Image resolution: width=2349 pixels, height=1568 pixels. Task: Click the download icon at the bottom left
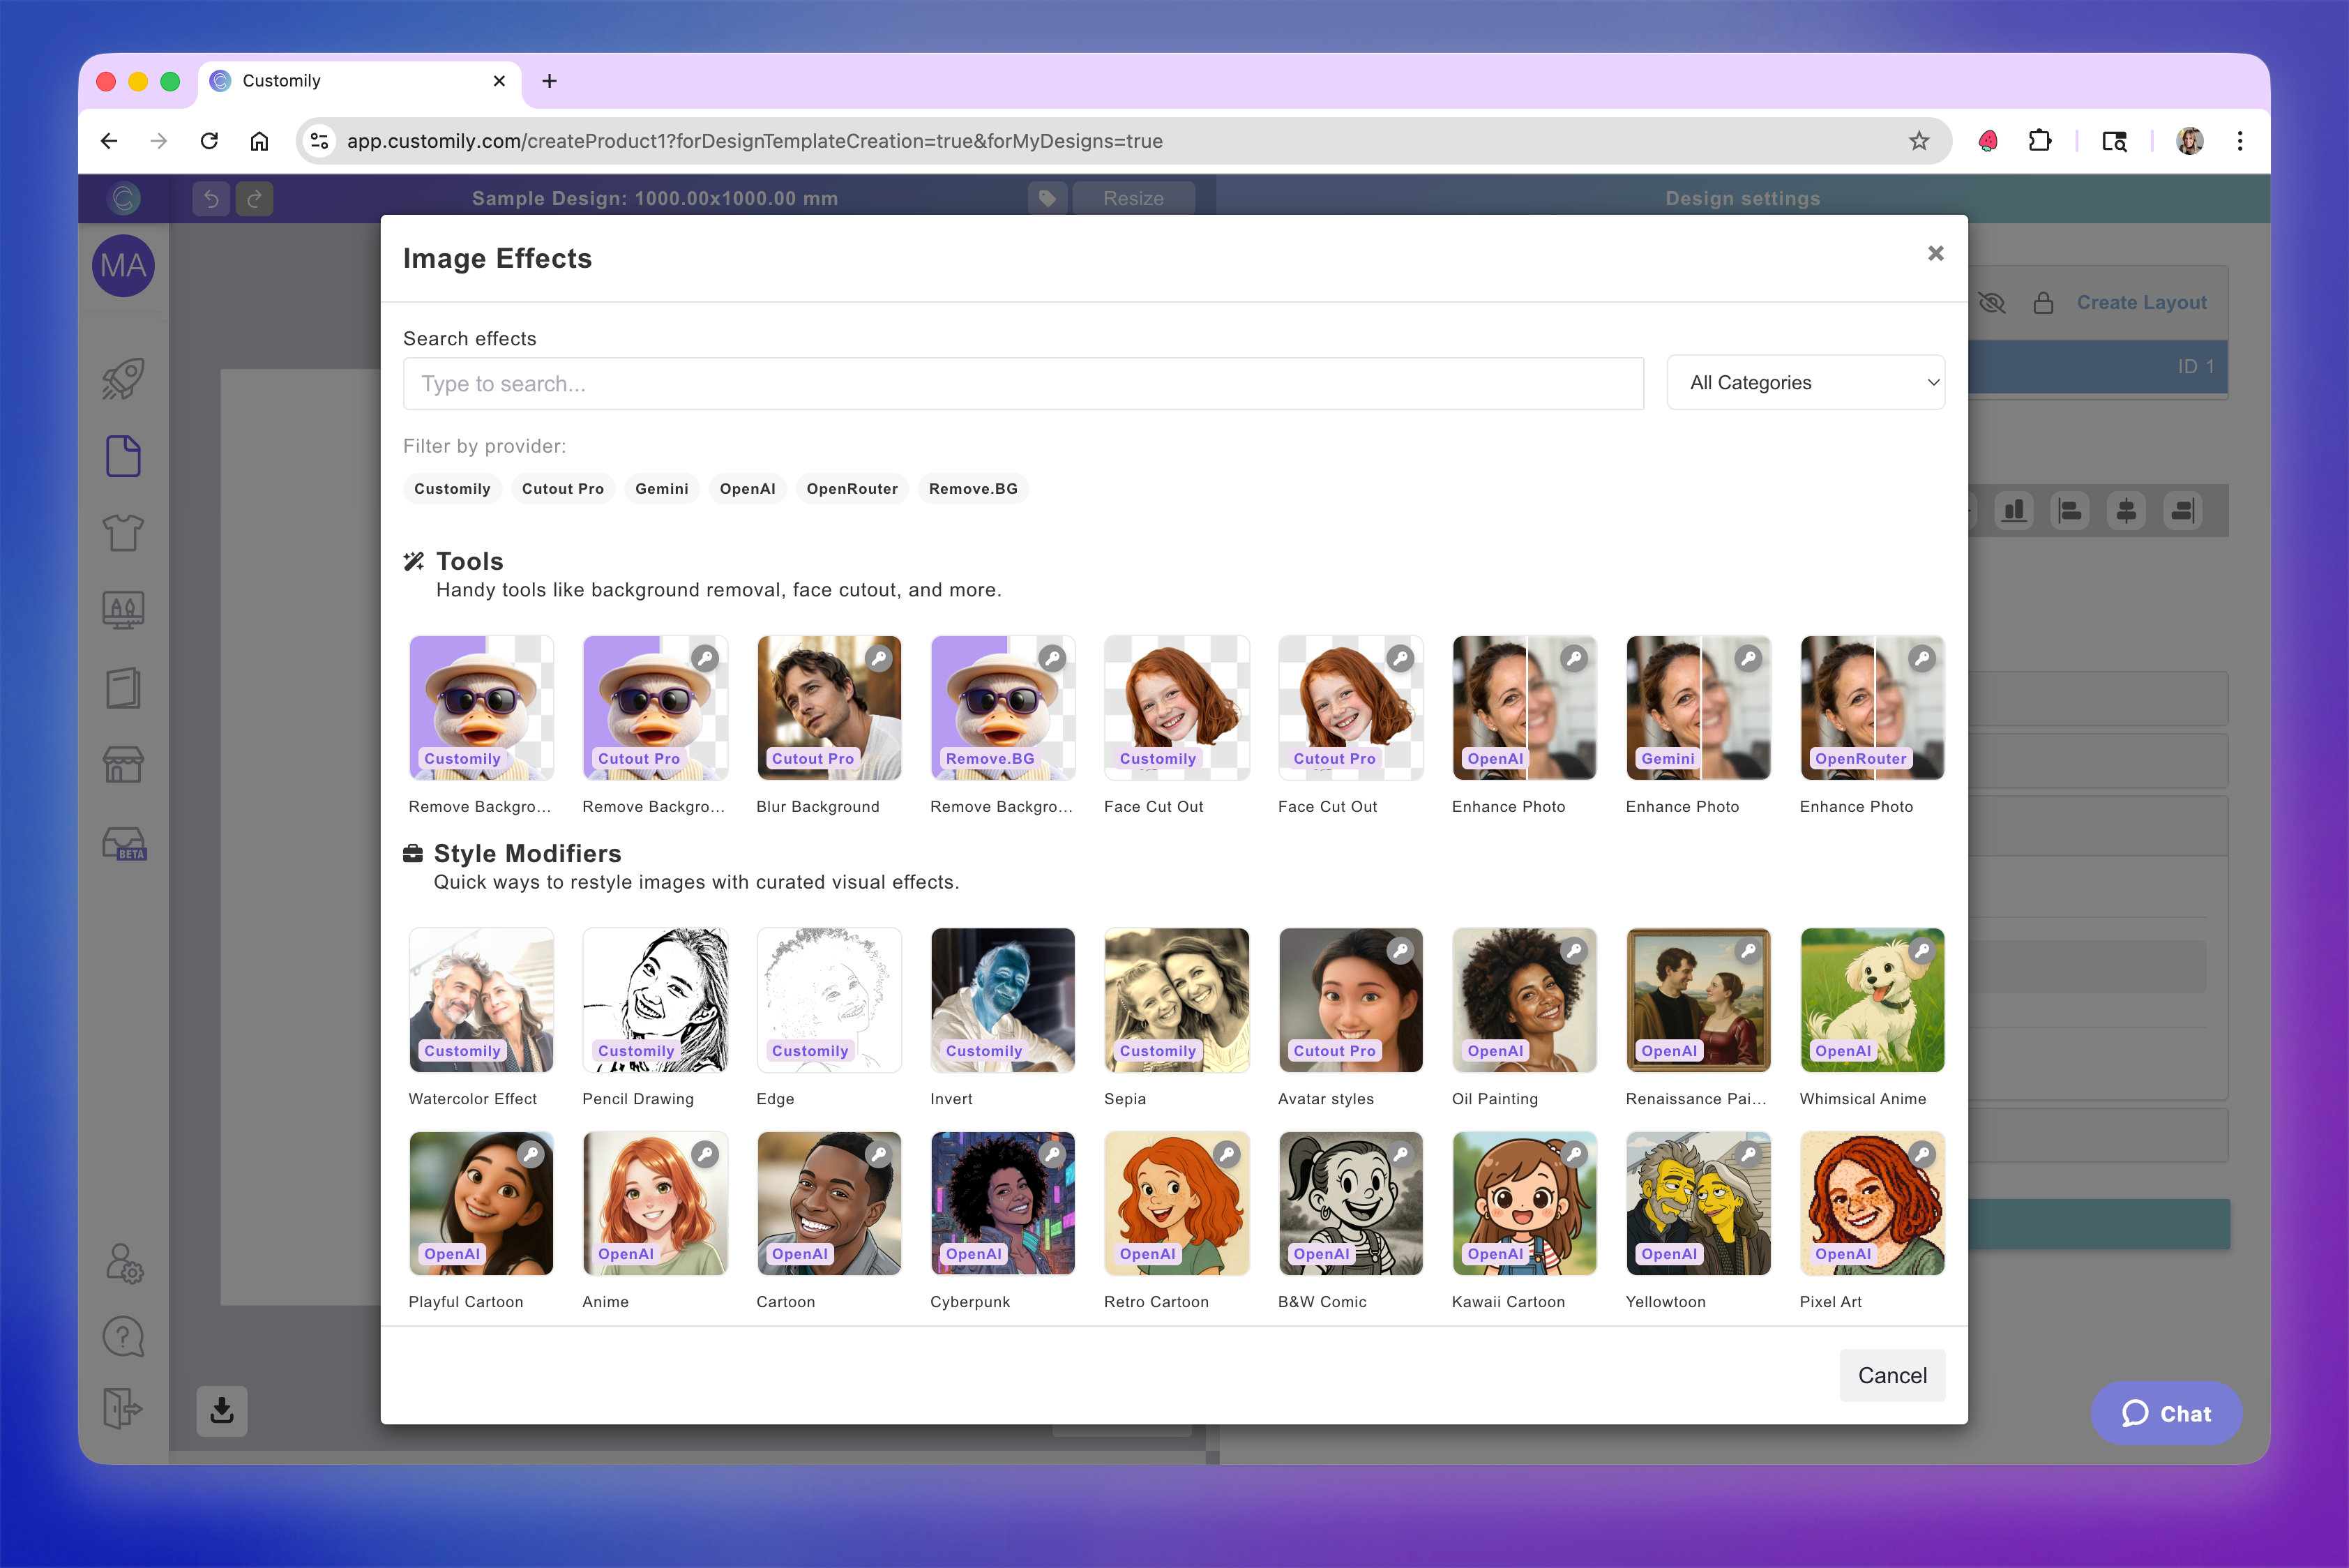coord(221,1411)
